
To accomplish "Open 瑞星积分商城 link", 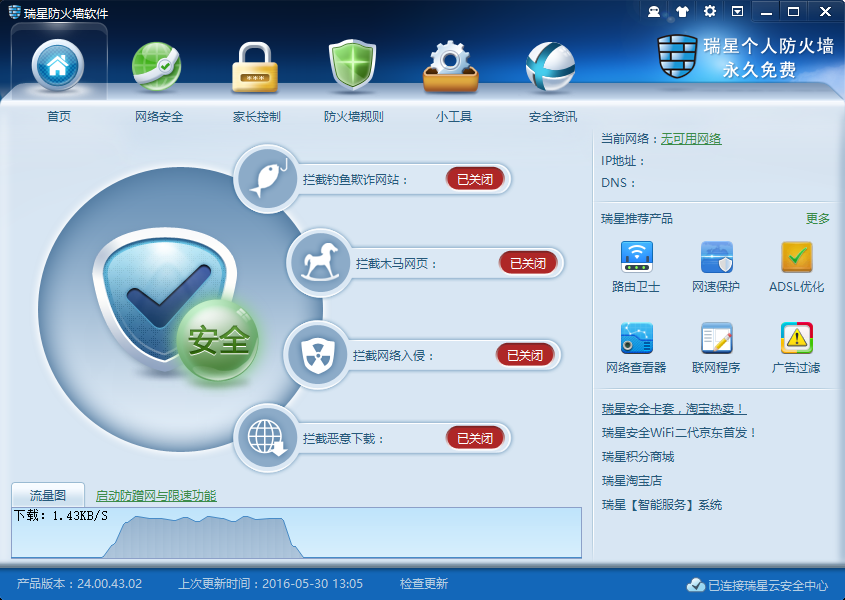I will coord(638,457).
